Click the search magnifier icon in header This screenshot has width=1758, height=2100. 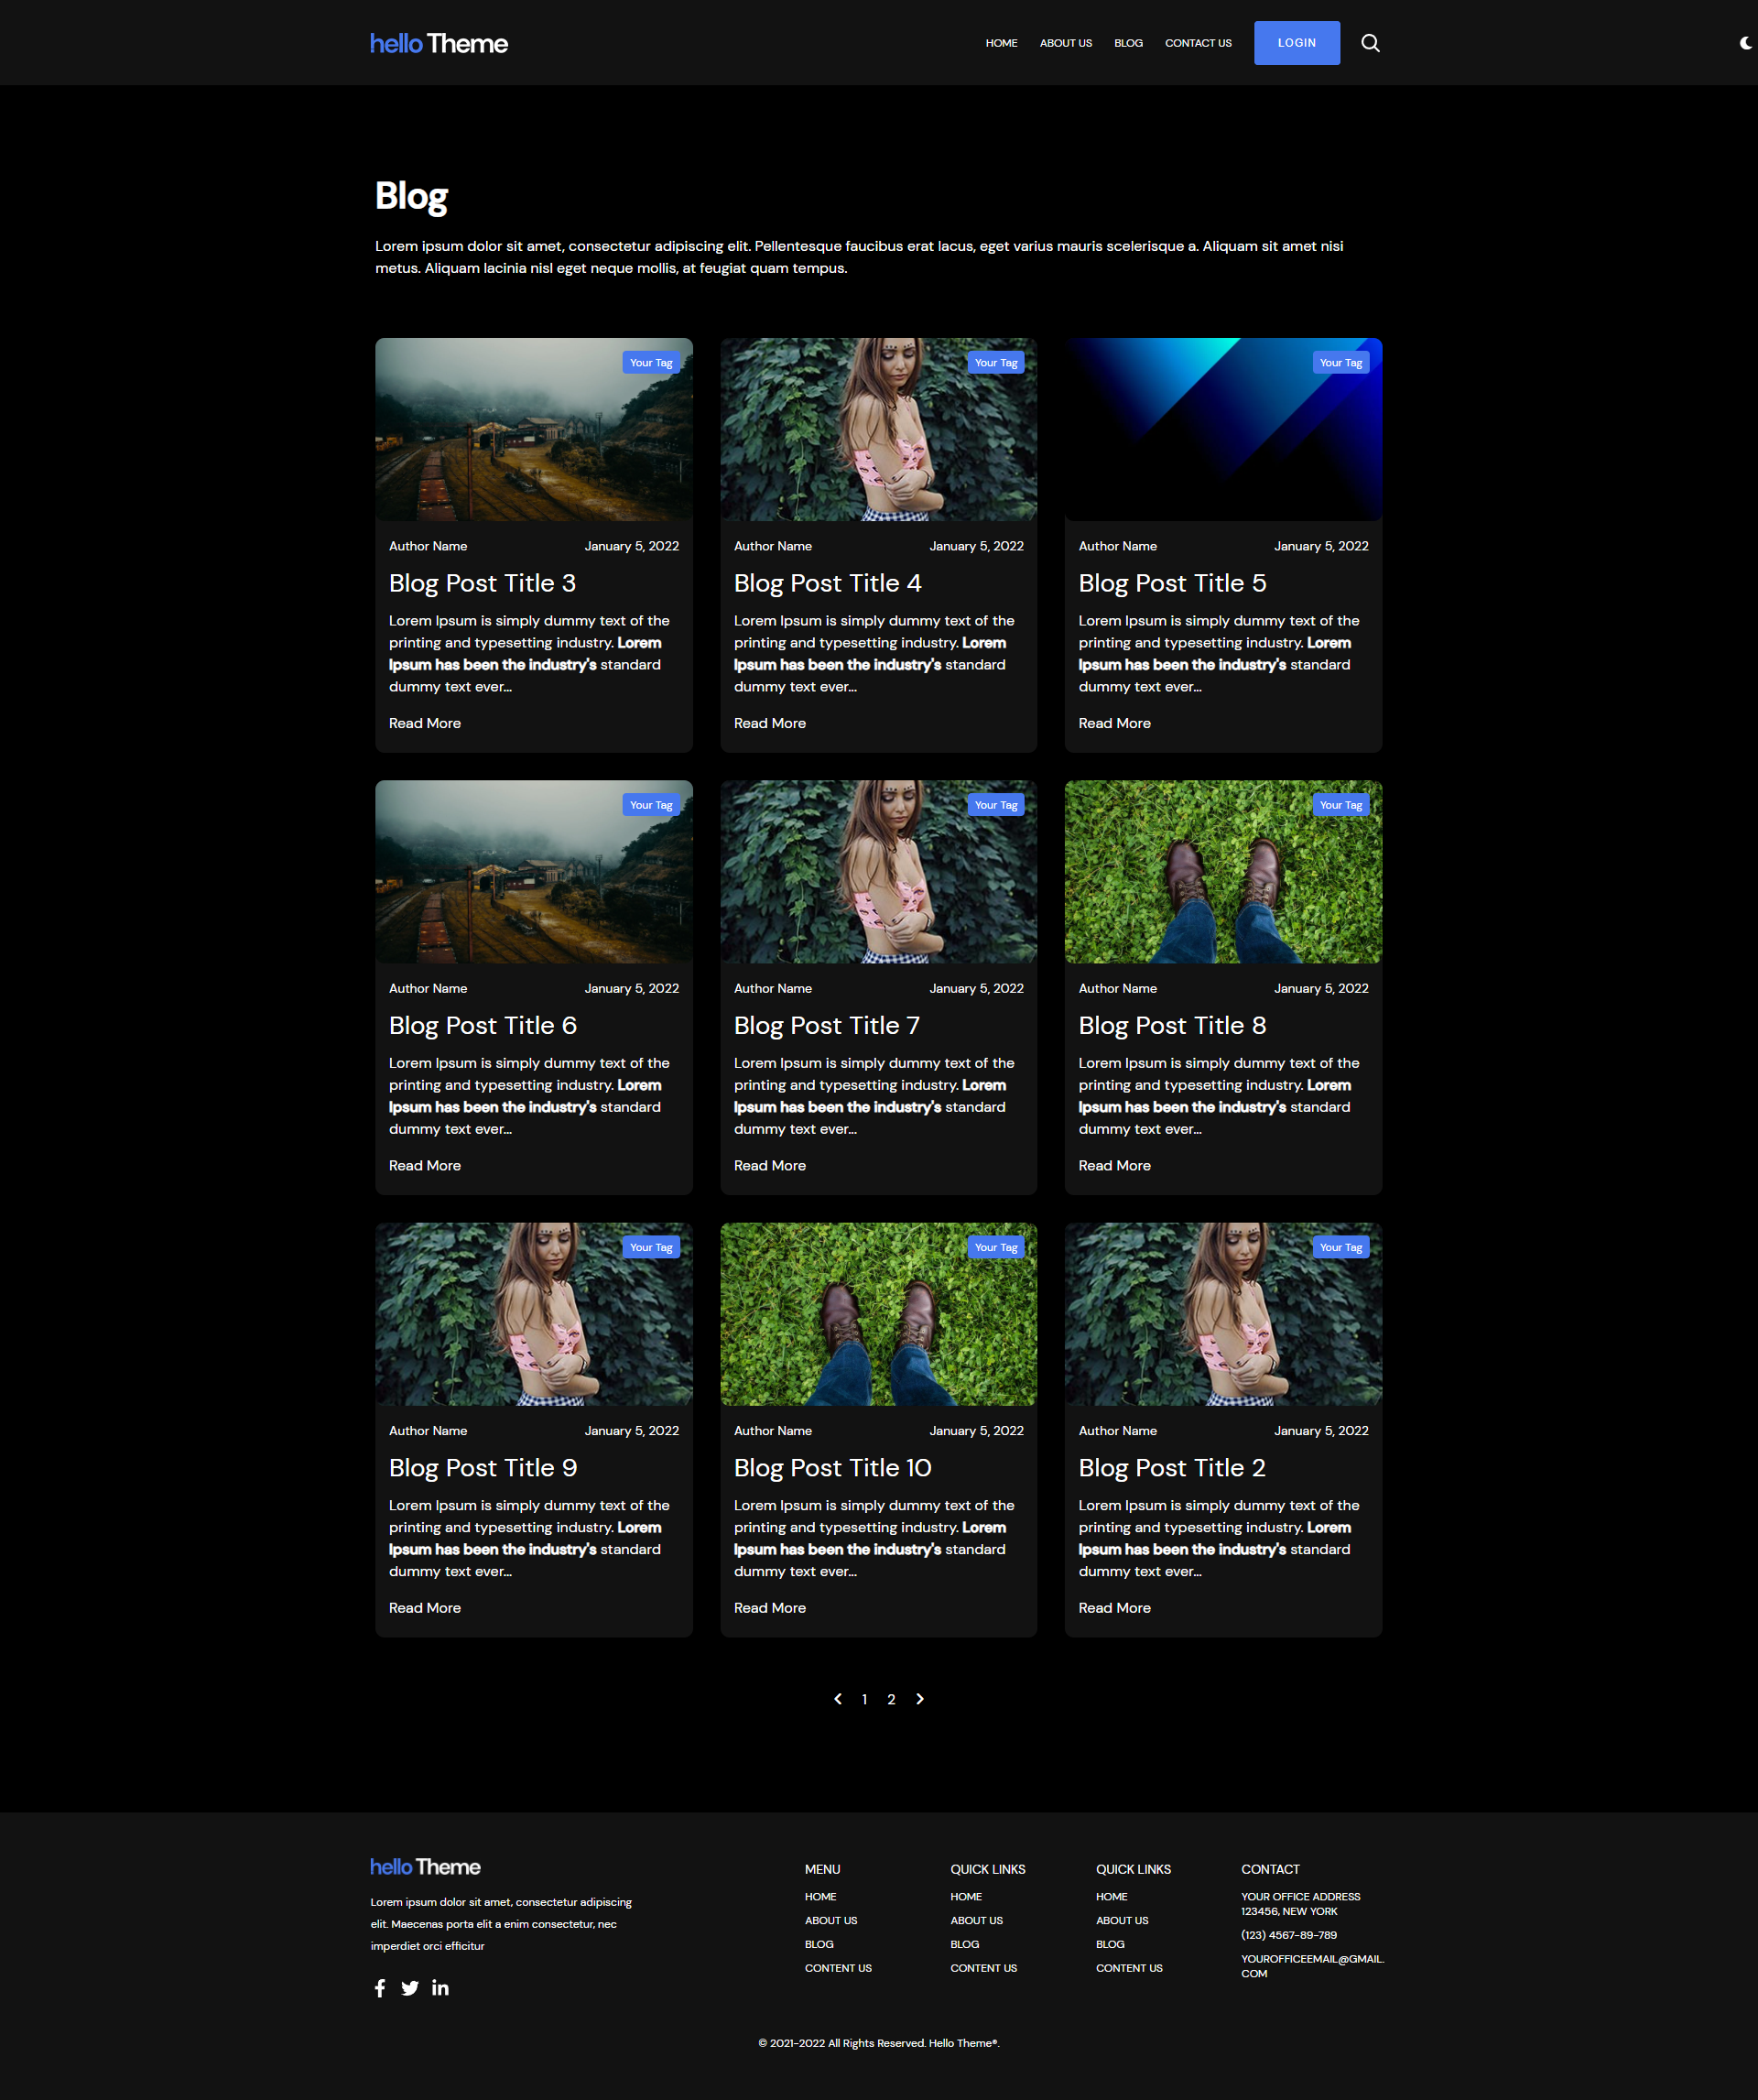[1370, 43]
